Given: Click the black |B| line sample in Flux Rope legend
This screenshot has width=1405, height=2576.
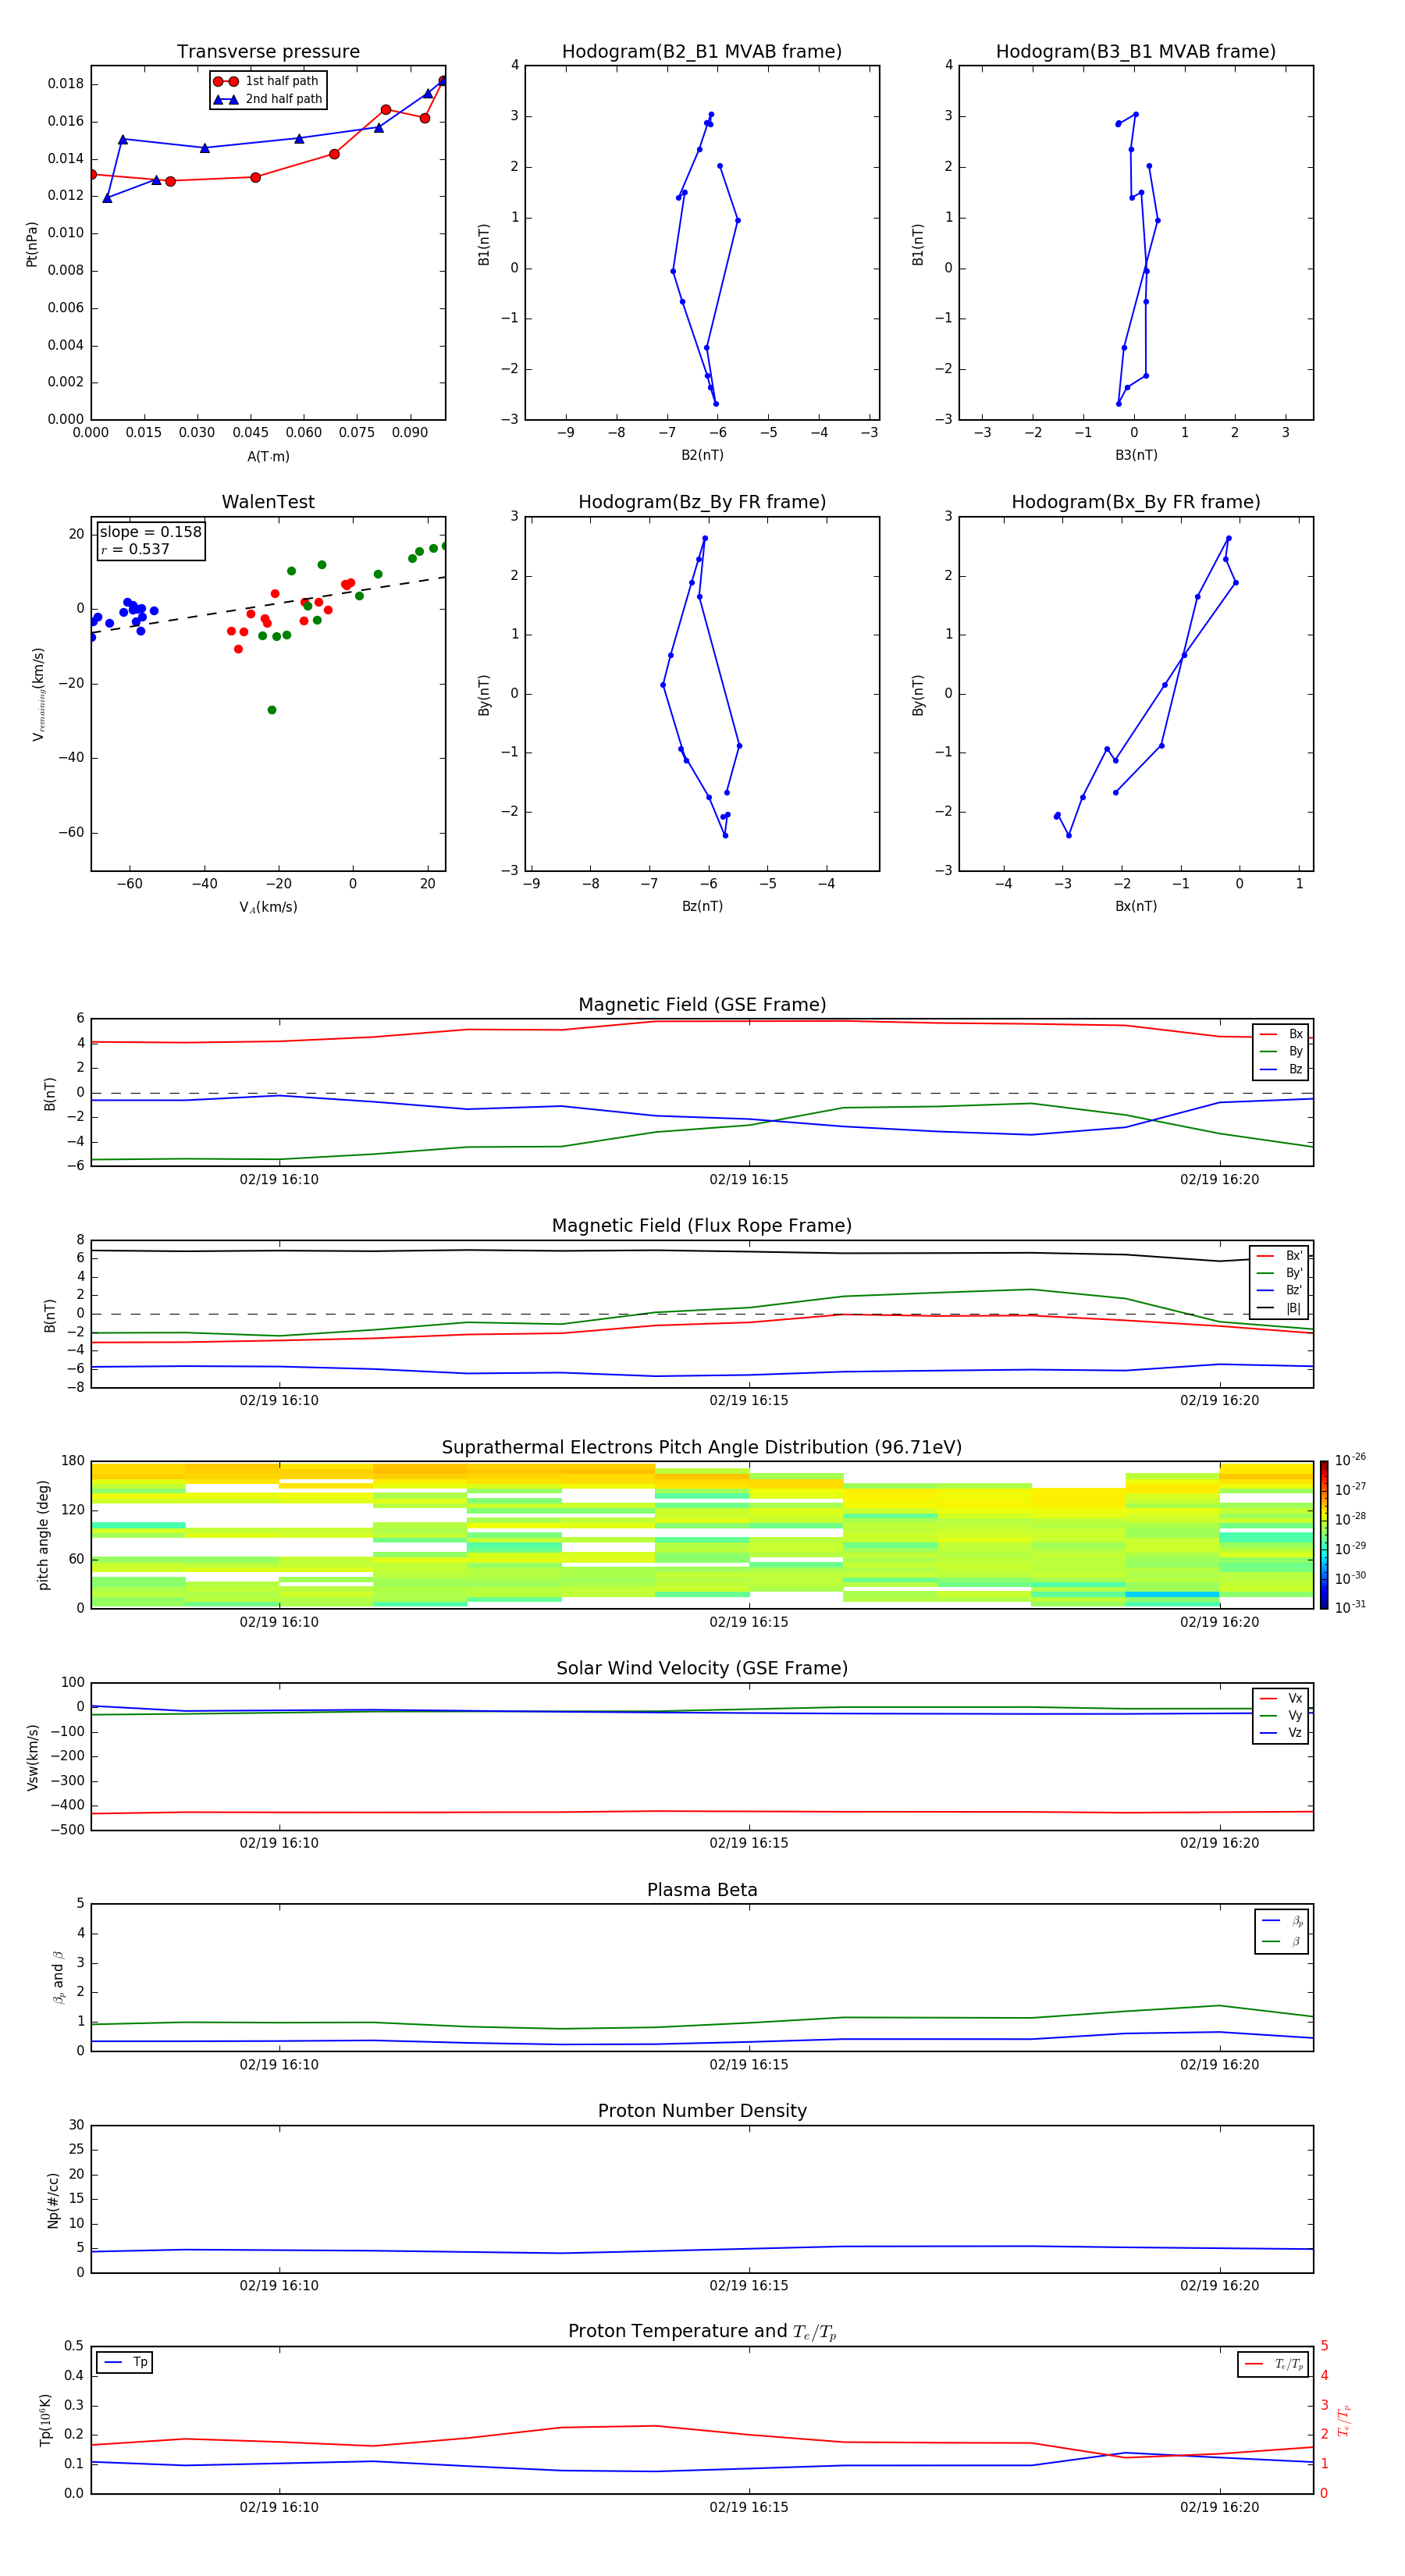Looking at the screenshot, I should (1265, 1308).
